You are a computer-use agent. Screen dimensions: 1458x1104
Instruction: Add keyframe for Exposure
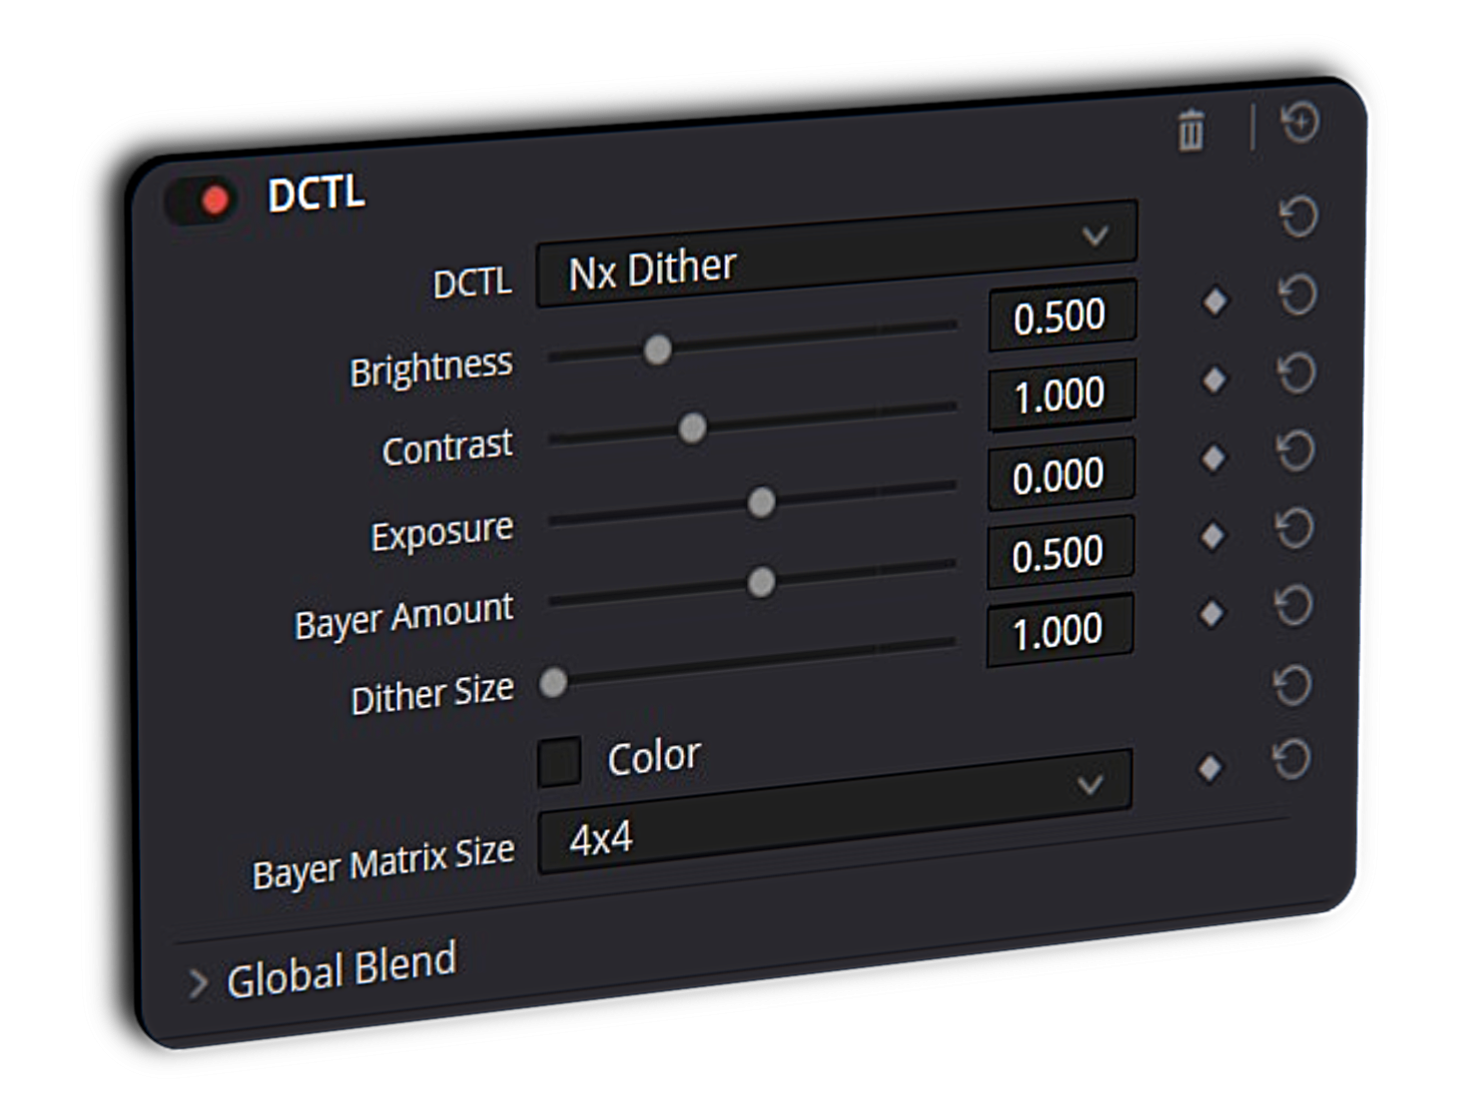pos(1213,458)
